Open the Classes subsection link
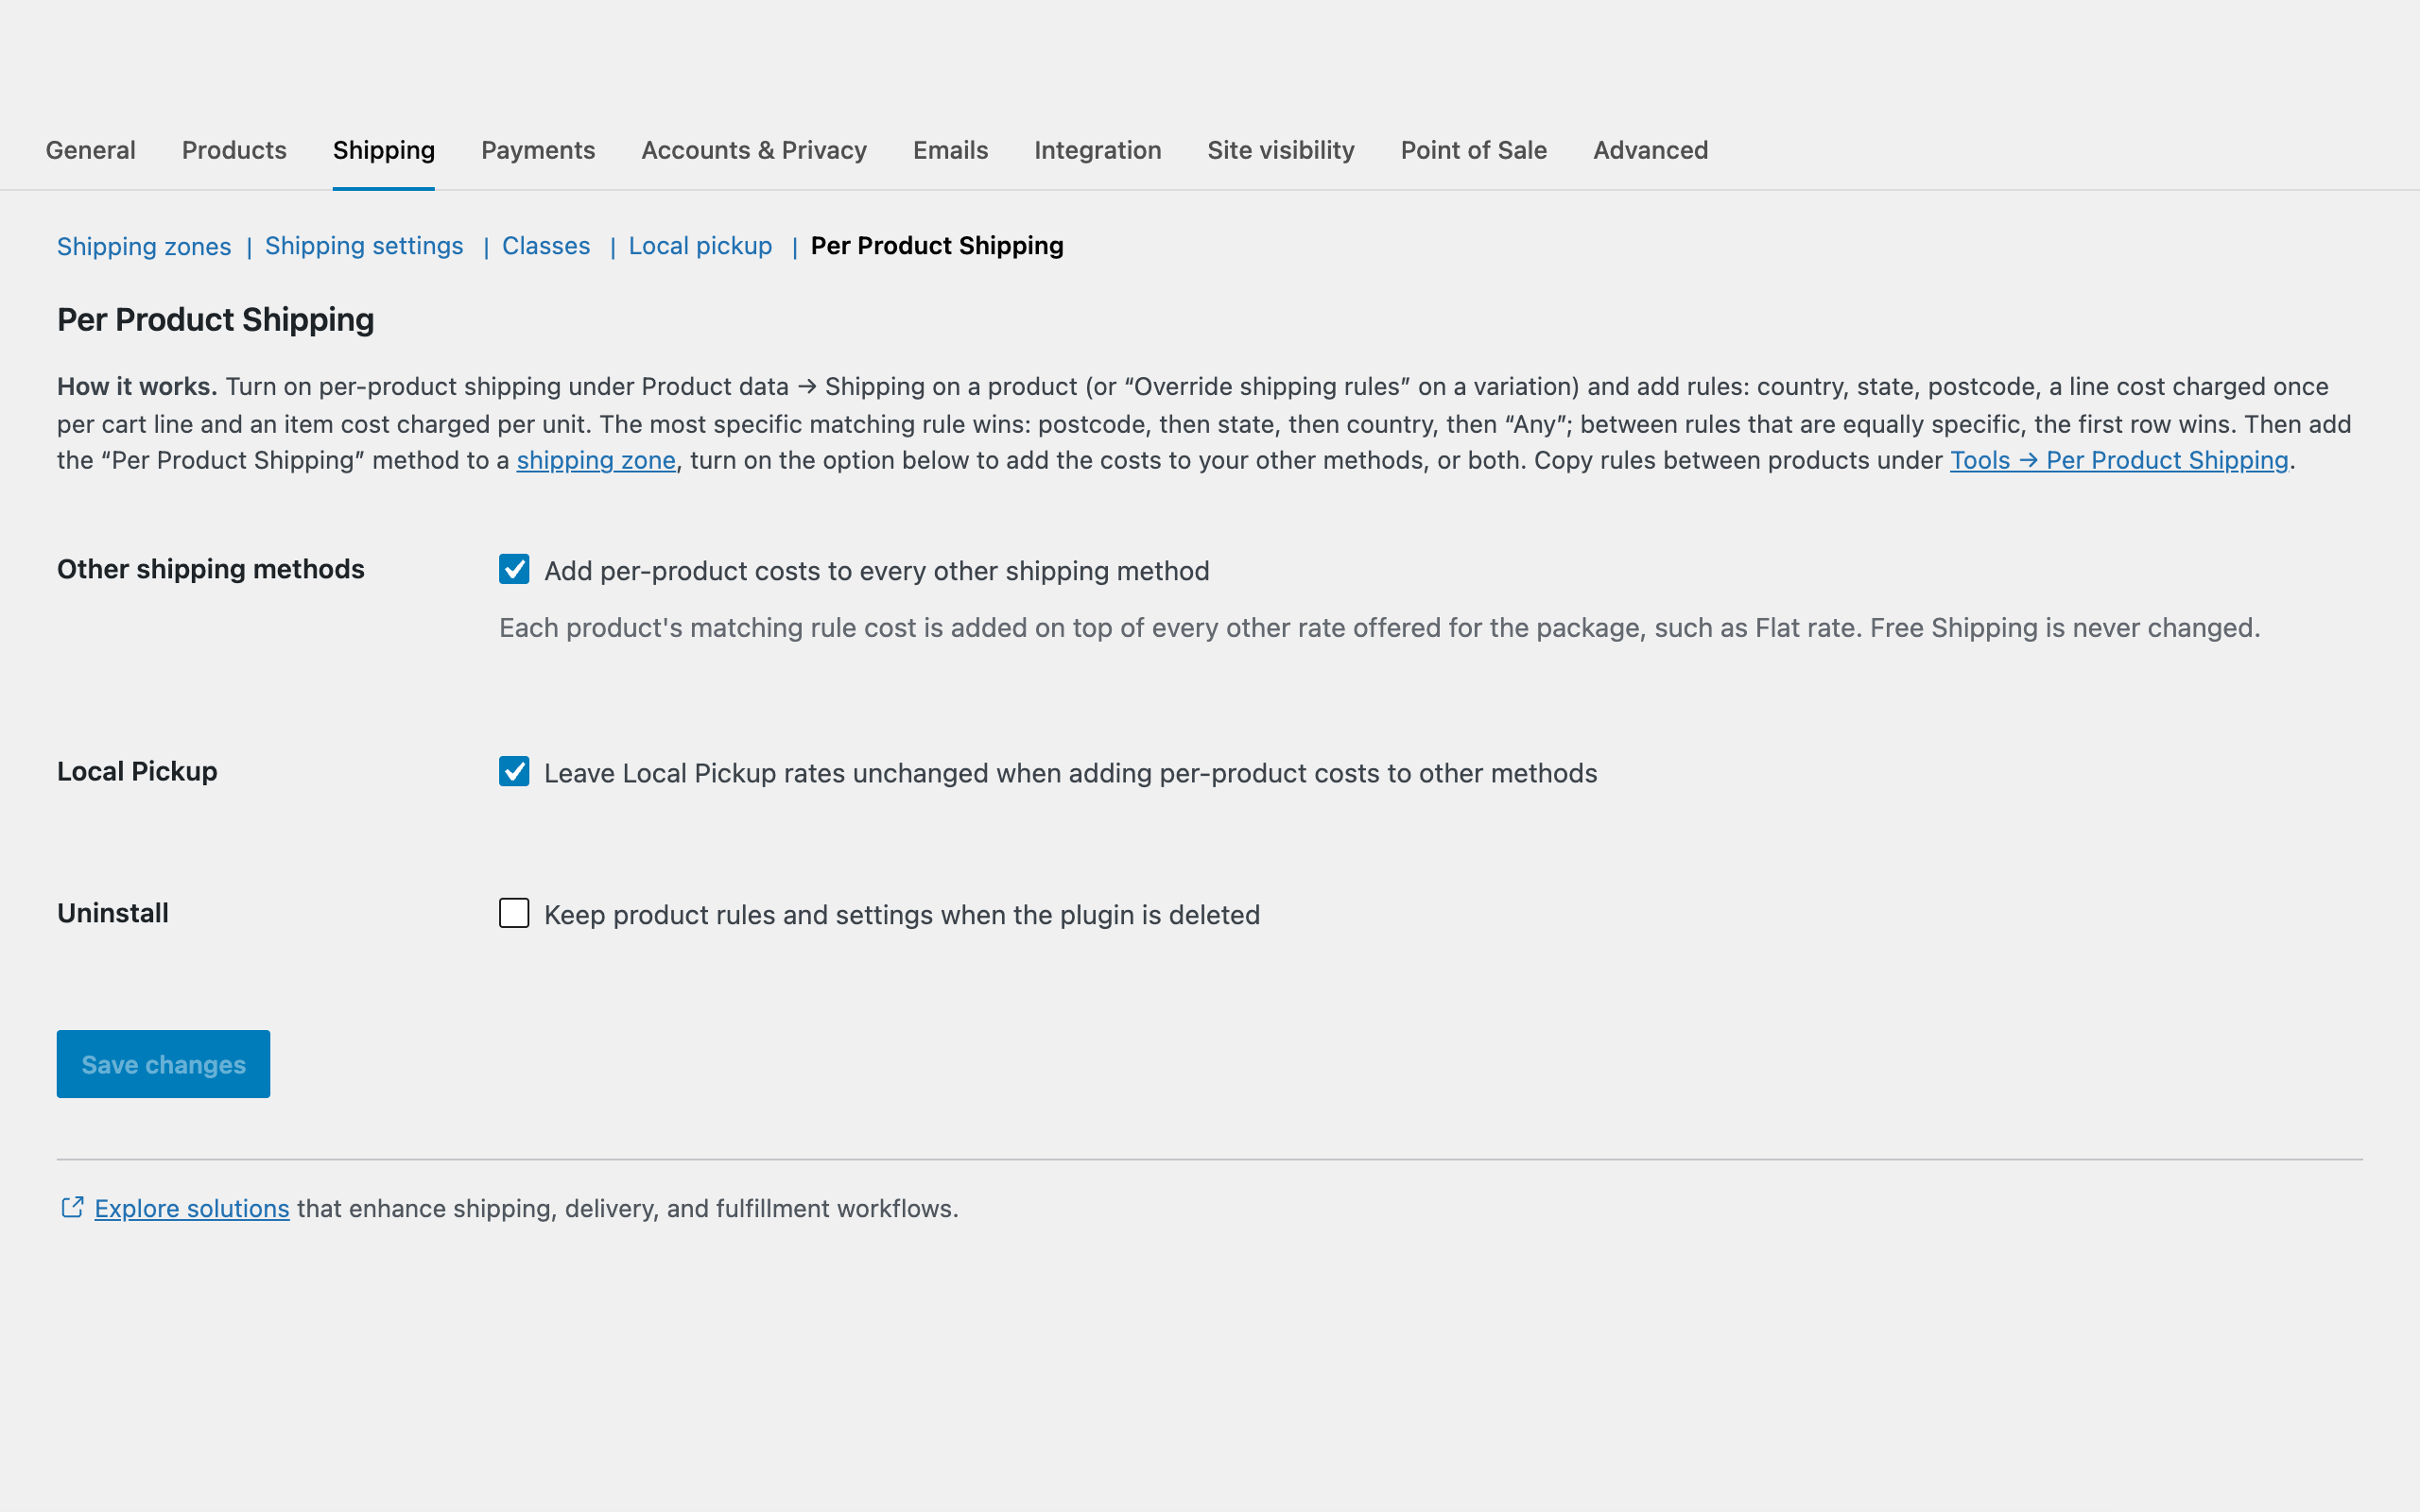Screen dimensions: 2420x1512 coord(546,246)
